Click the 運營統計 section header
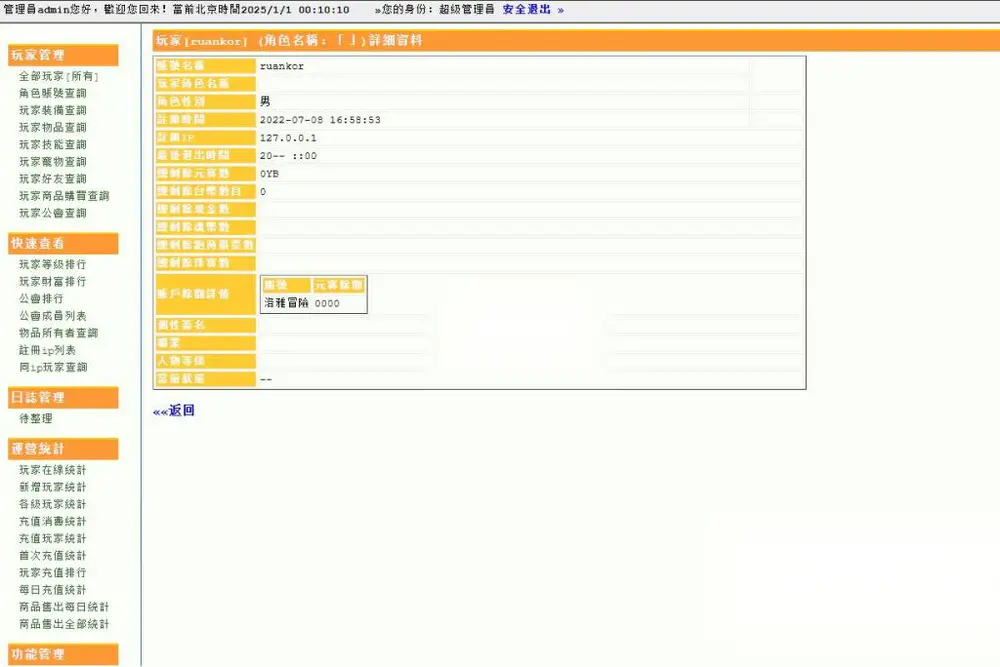 (63, 448)
